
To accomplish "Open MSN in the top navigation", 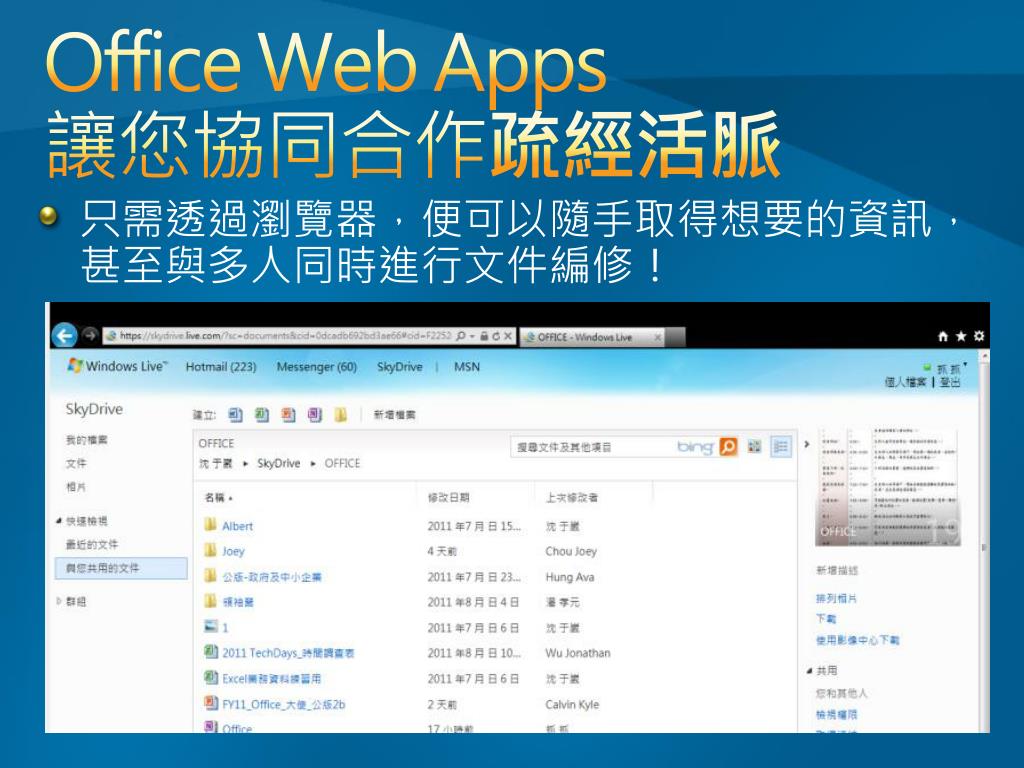I will [467, 367].
